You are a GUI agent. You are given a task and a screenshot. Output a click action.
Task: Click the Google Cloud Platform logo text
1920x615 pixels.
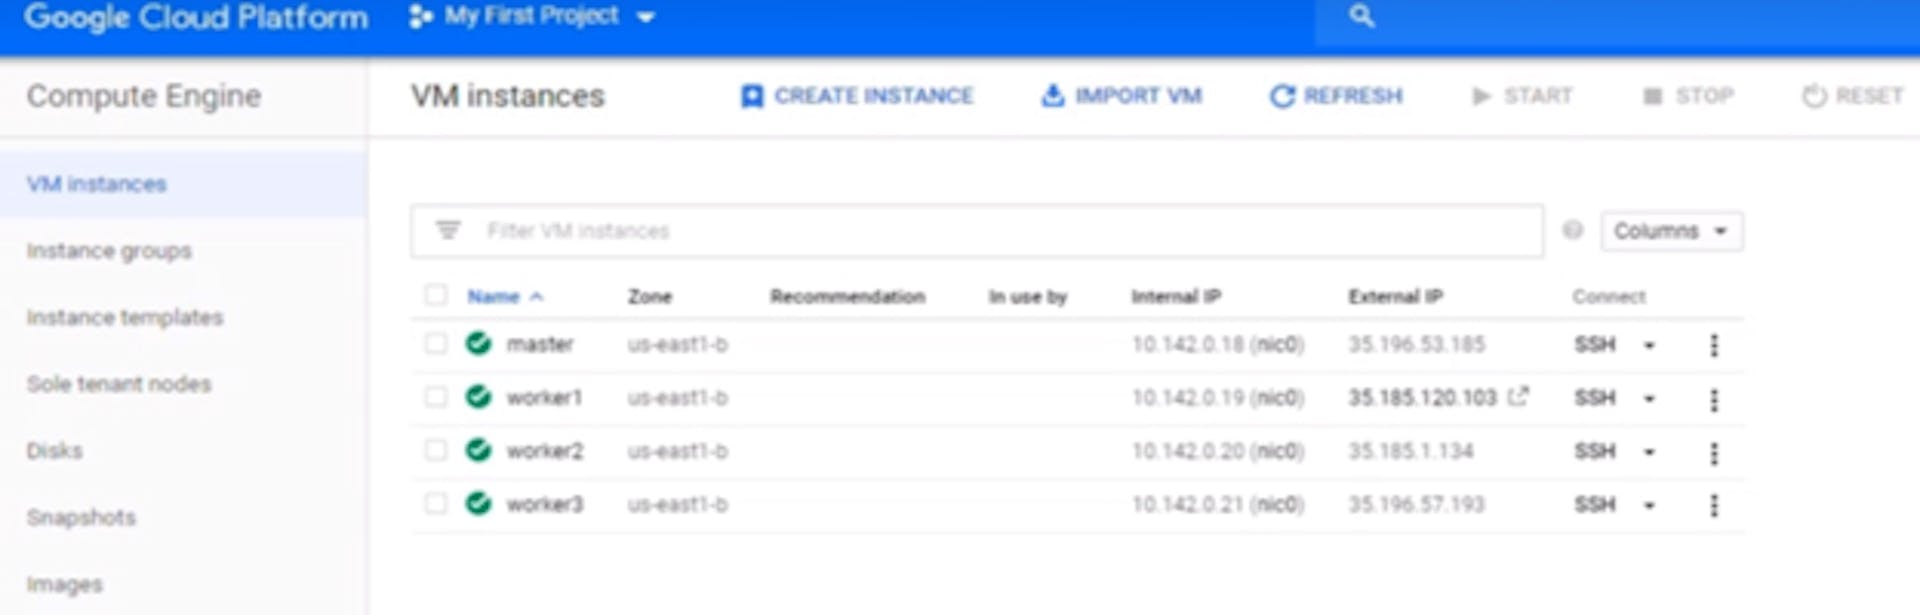point(196,17)
